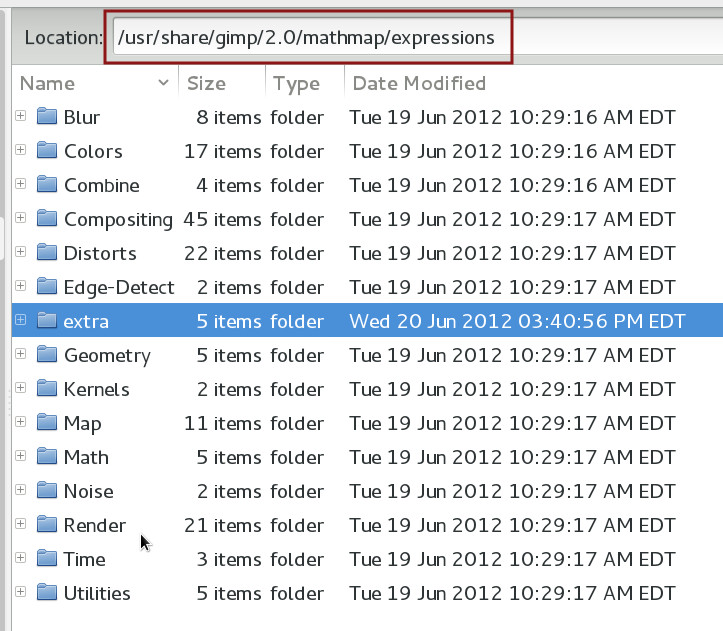The width and height of the screenshot is (723, 631).
Task: Expand the Blur folder tree node
Action: (x=20, y=116)
